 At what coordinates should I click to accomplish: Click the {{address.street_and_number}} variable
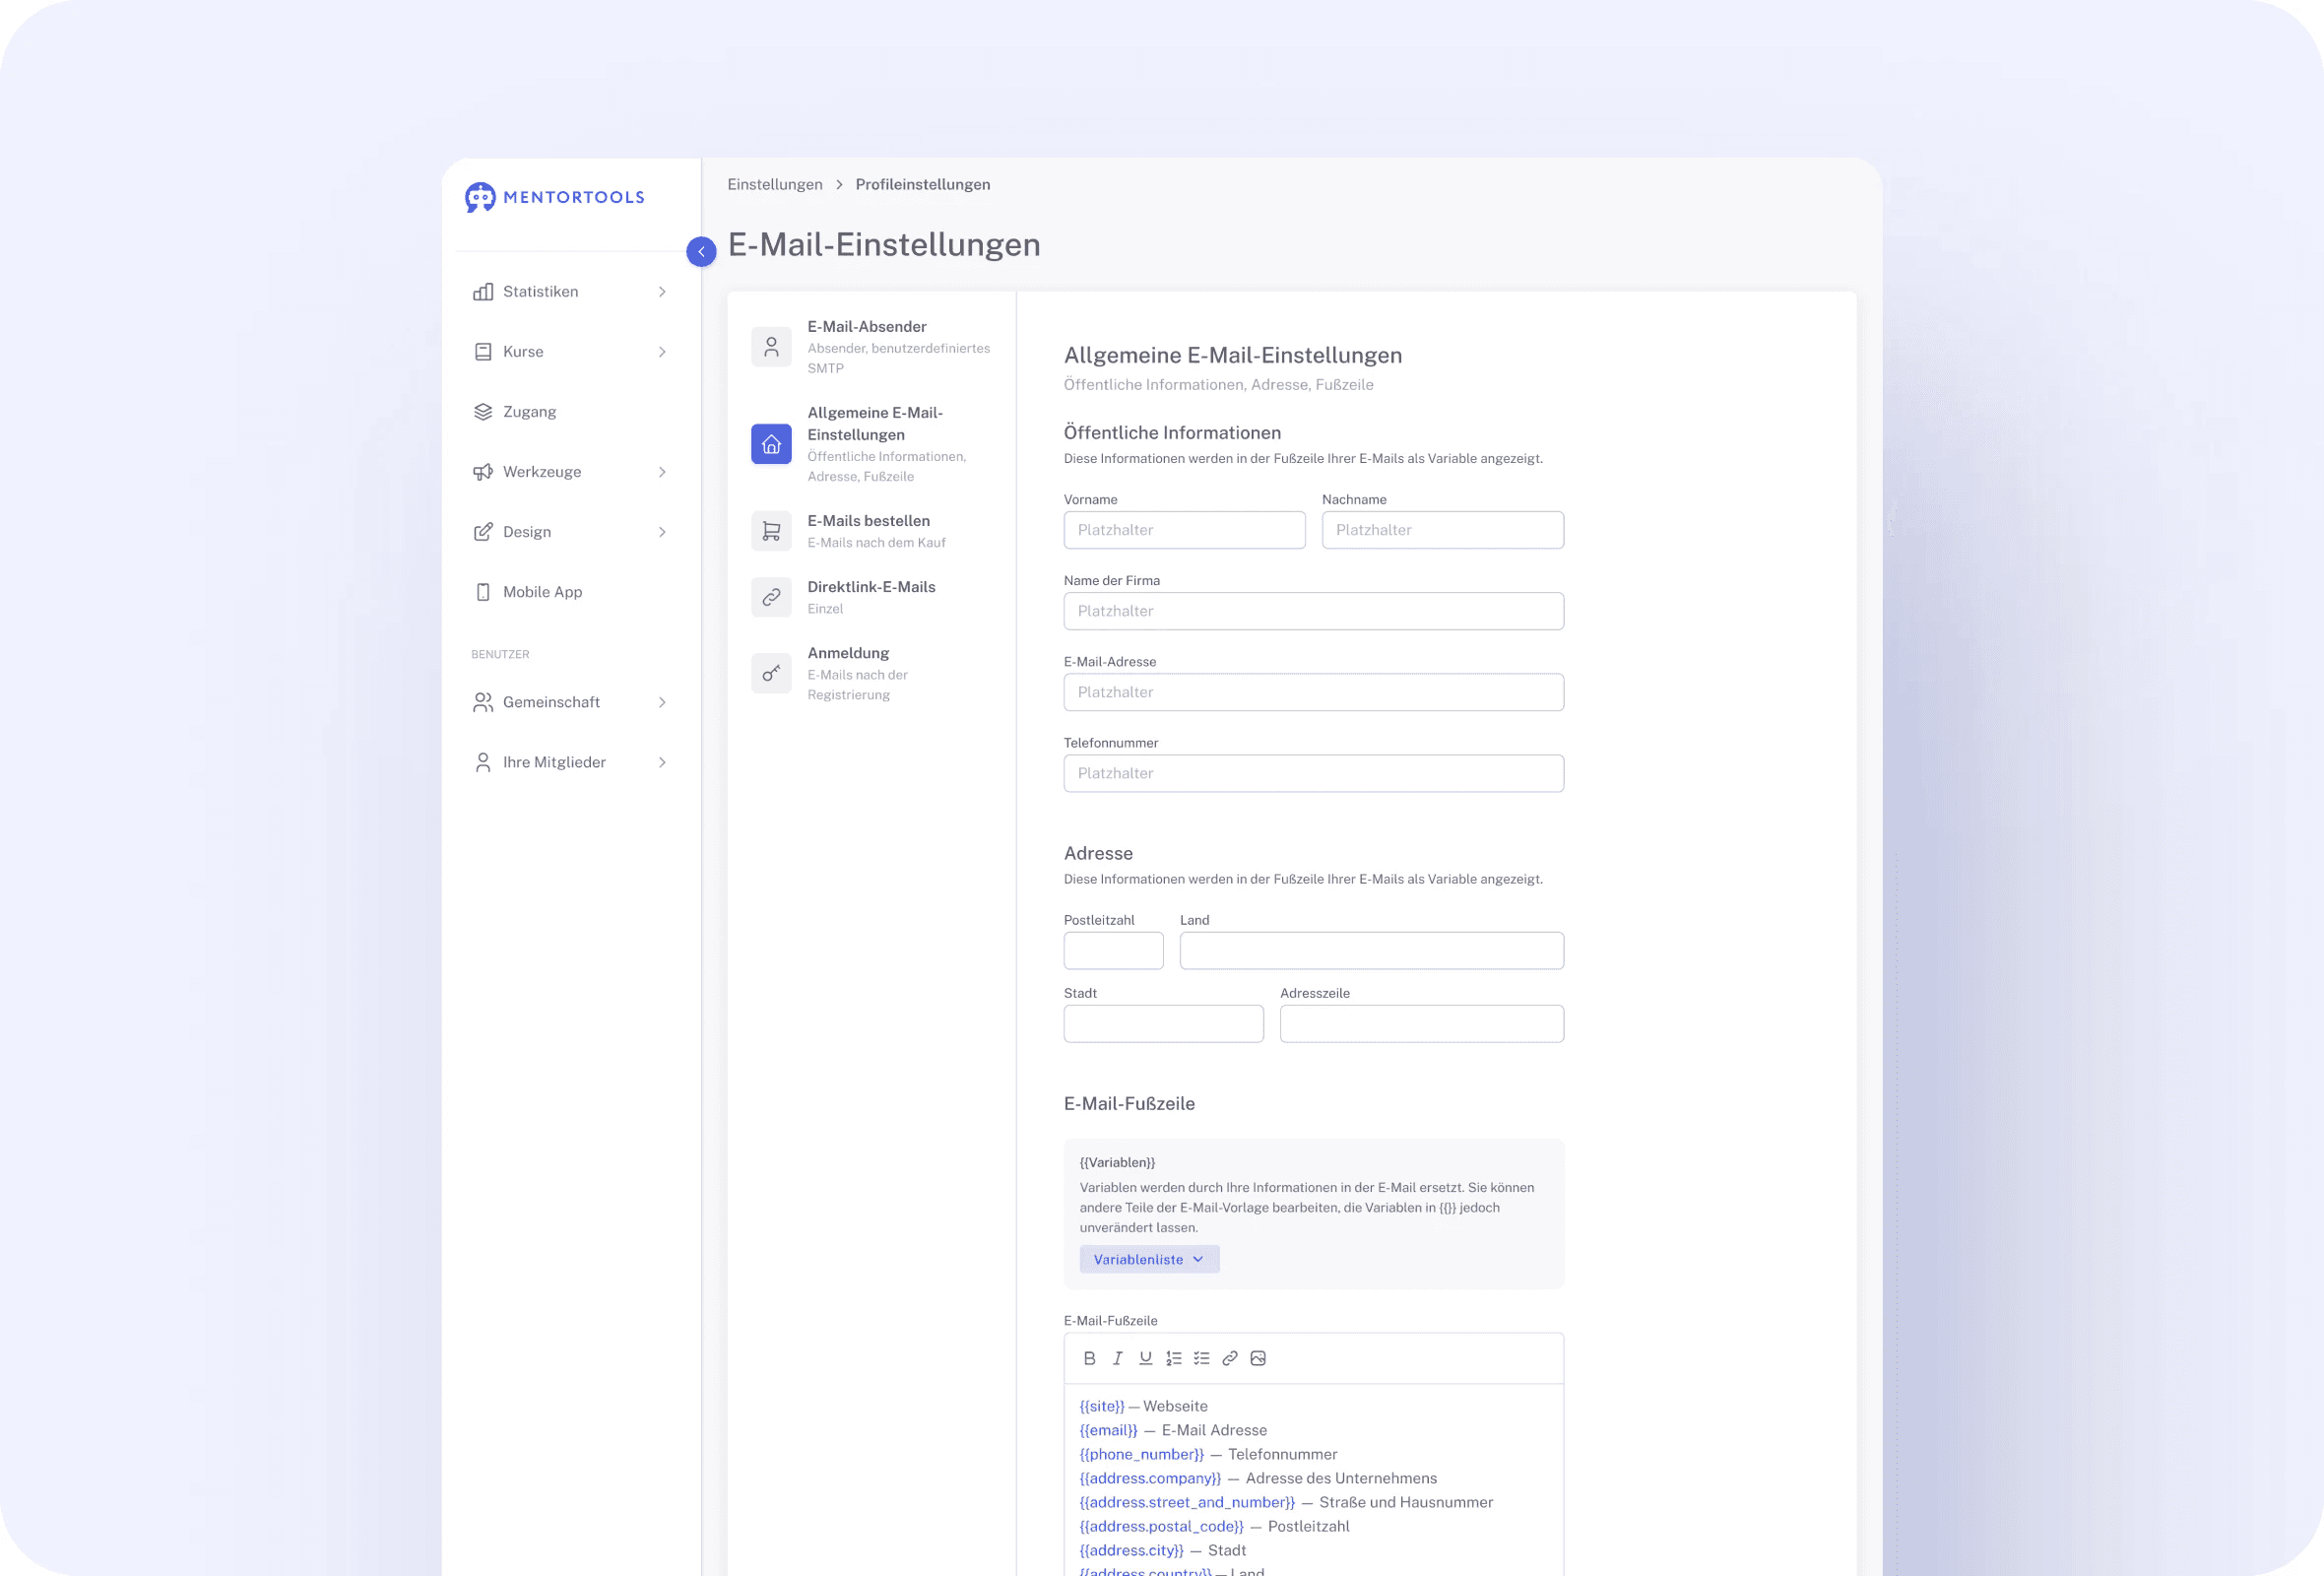click(1187, 1502)
